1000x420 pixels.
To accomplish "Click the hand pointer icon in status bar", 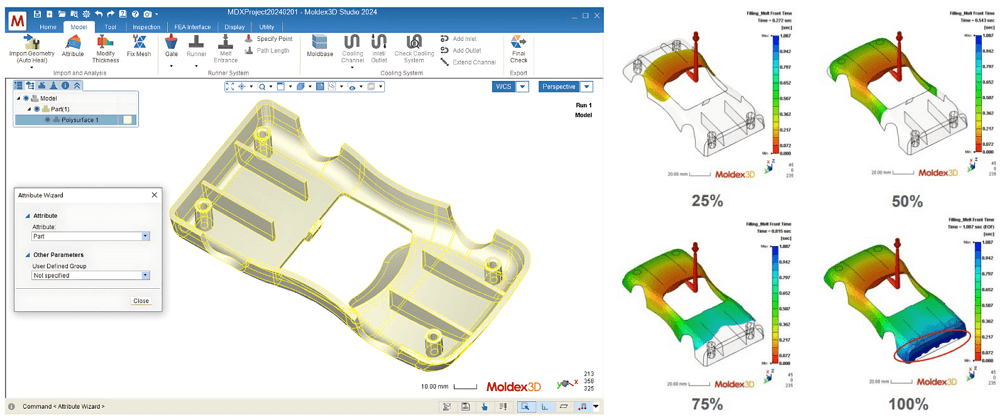I will pos(485,406).
